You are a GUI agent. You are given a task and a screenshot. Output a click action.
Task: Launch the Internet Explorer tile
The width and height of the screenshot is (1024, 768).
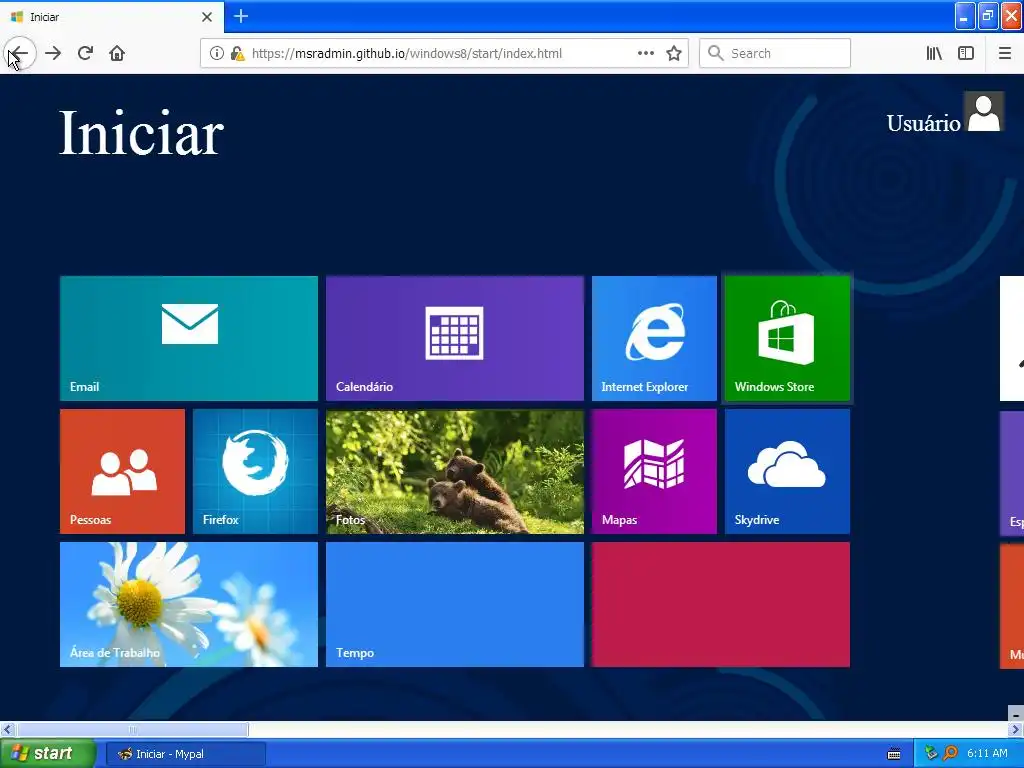654,338
